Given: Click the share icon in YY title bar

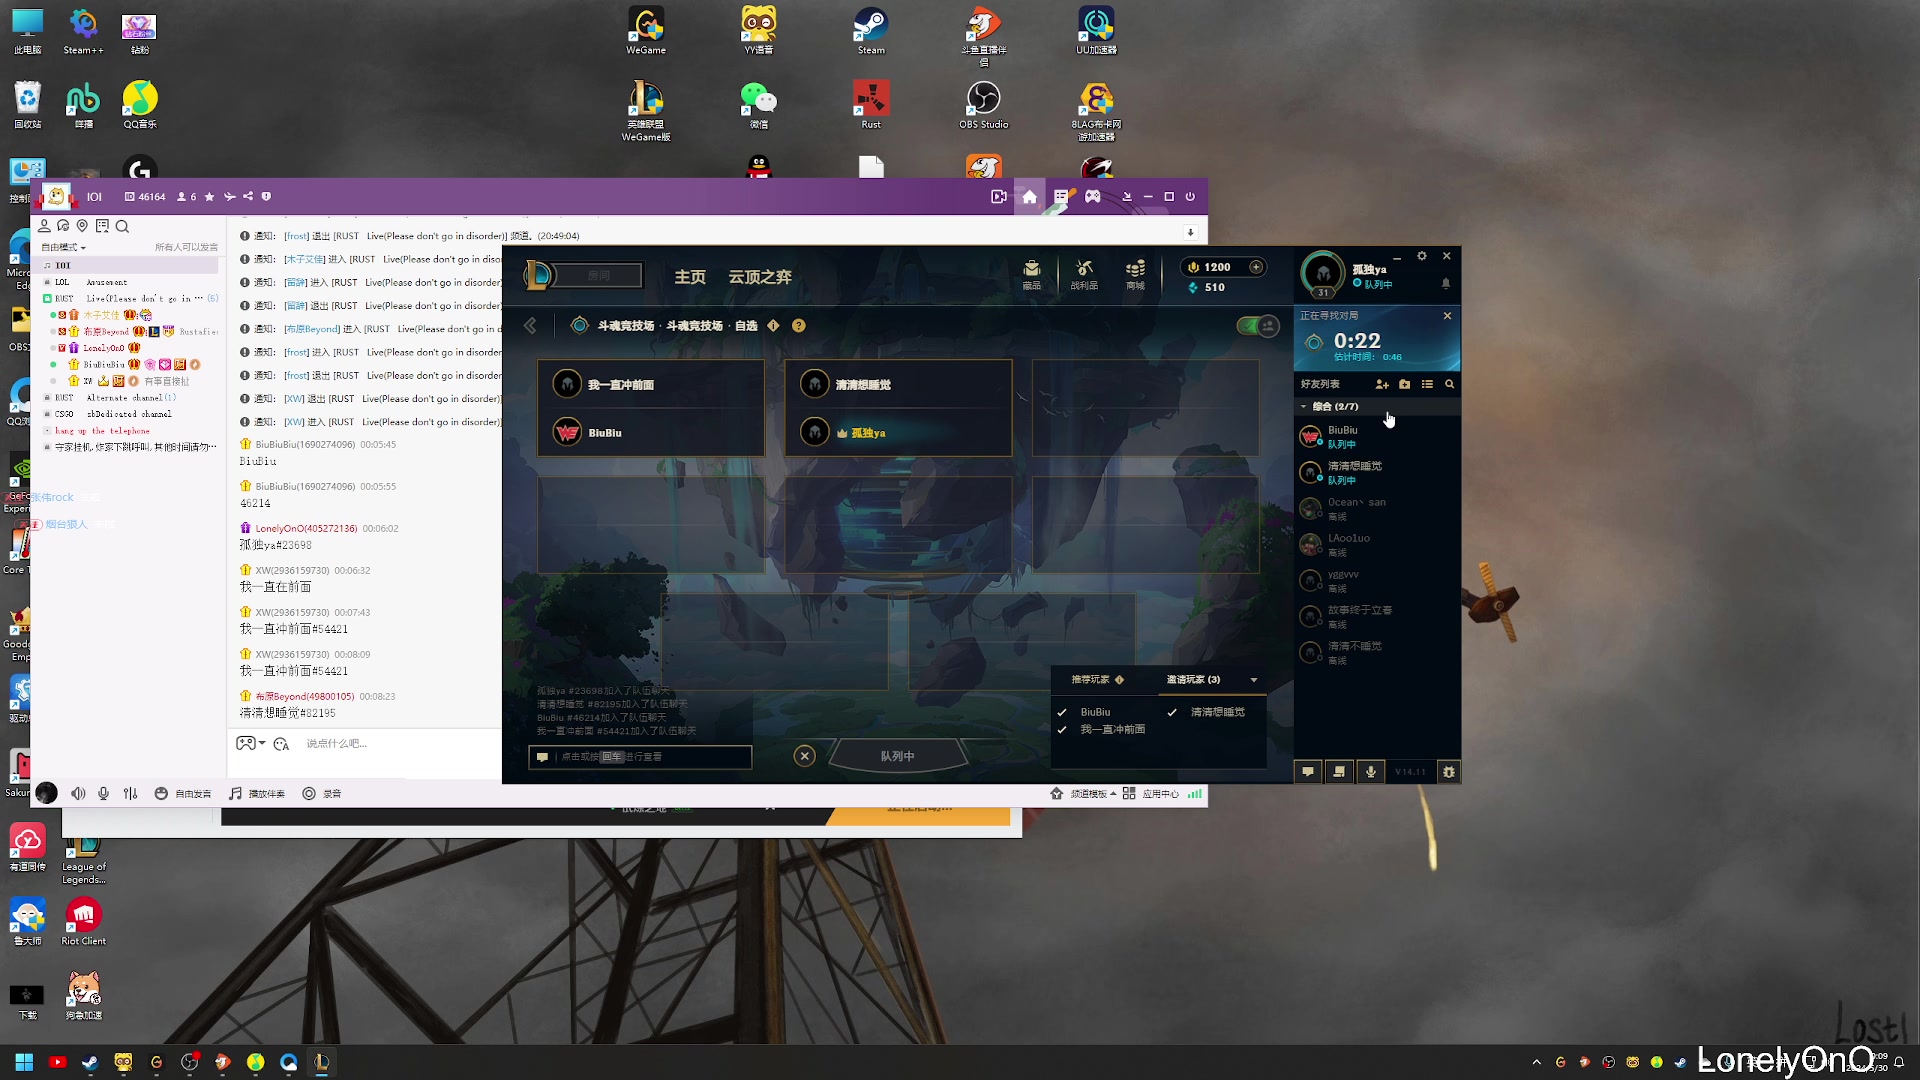Looking at the screenshot, I should [248, 197].
